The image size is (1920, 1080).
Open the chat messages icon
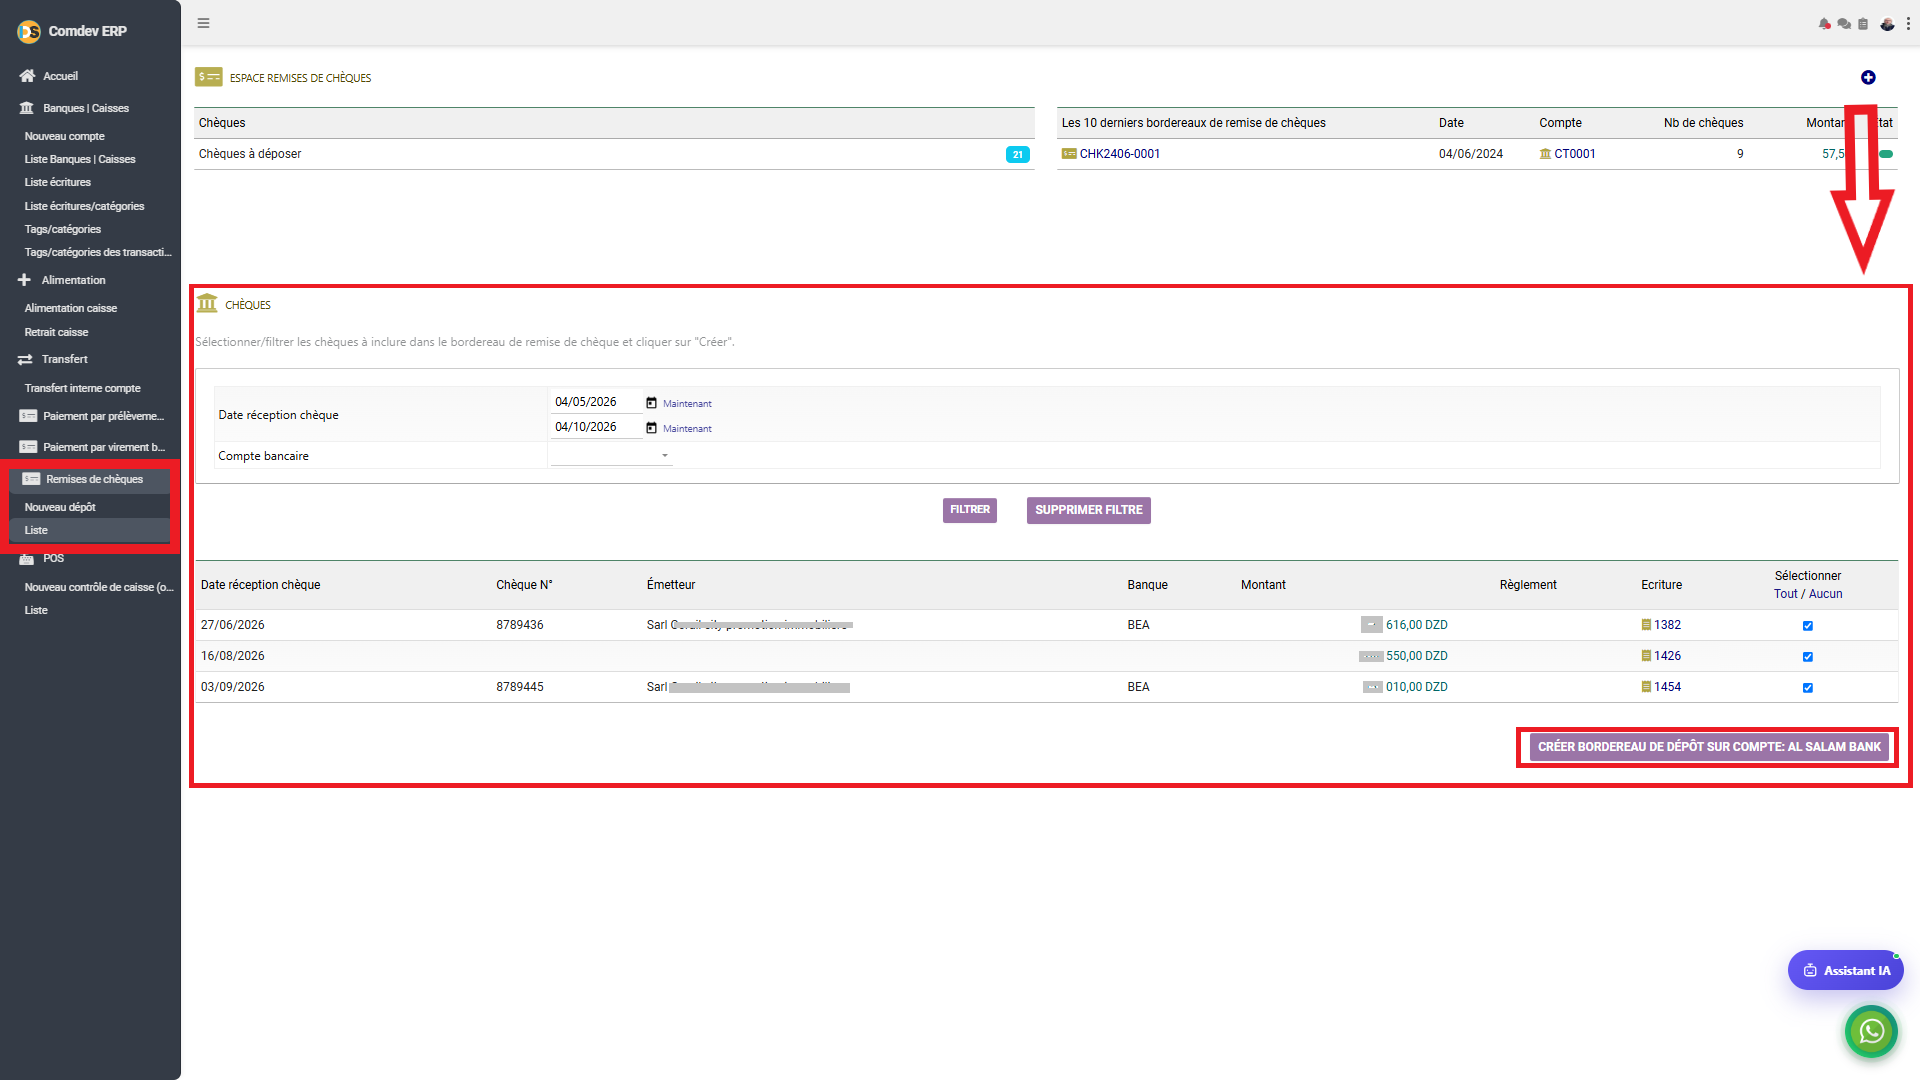pyautogui.click(x=1844, y=24)
